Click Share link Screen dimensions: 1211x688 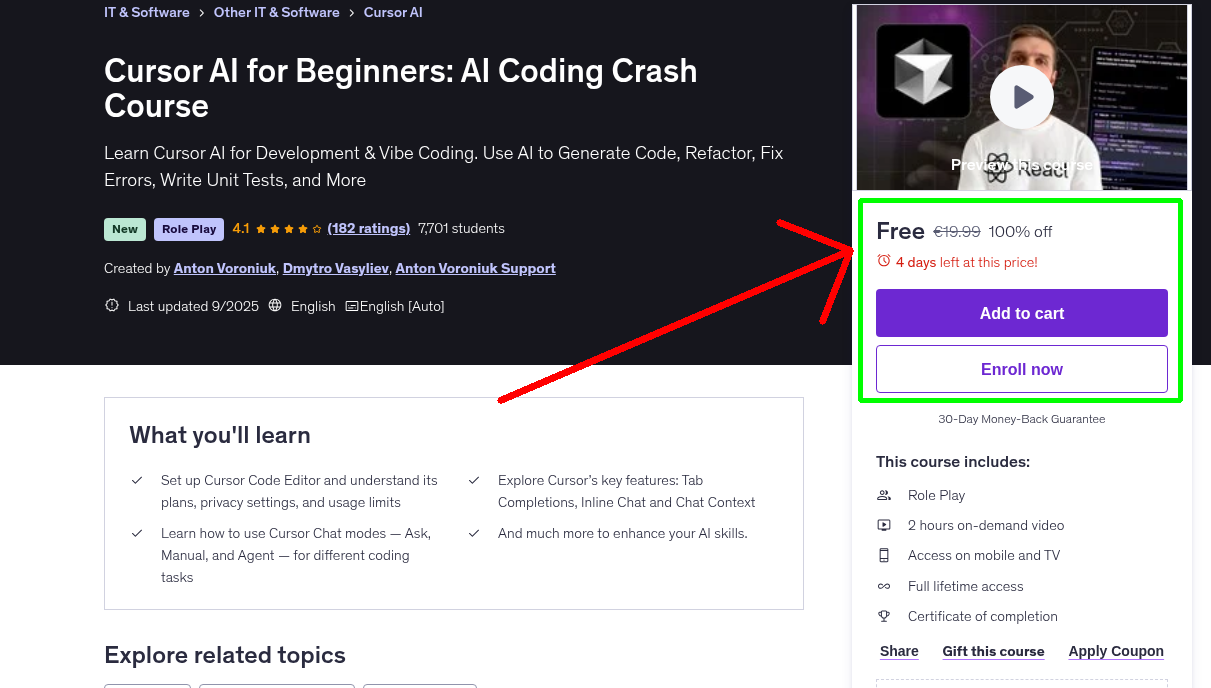pyautogui.click(x=899, y=651)
